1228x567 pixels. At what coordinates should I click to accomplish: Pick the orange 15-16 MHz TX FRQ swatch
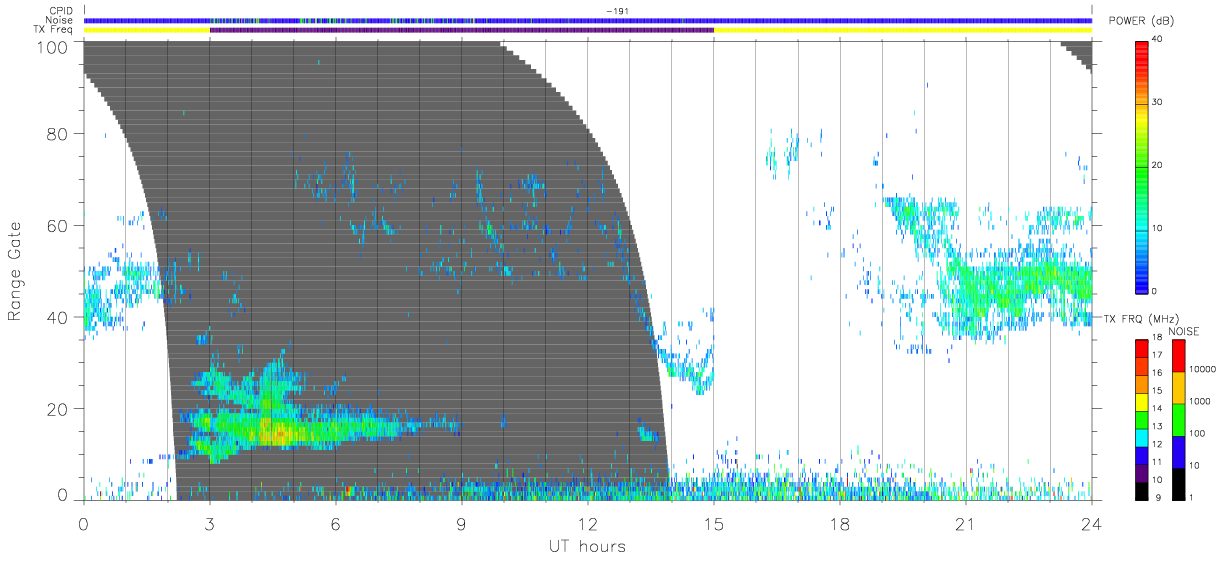pos(1142,384)
